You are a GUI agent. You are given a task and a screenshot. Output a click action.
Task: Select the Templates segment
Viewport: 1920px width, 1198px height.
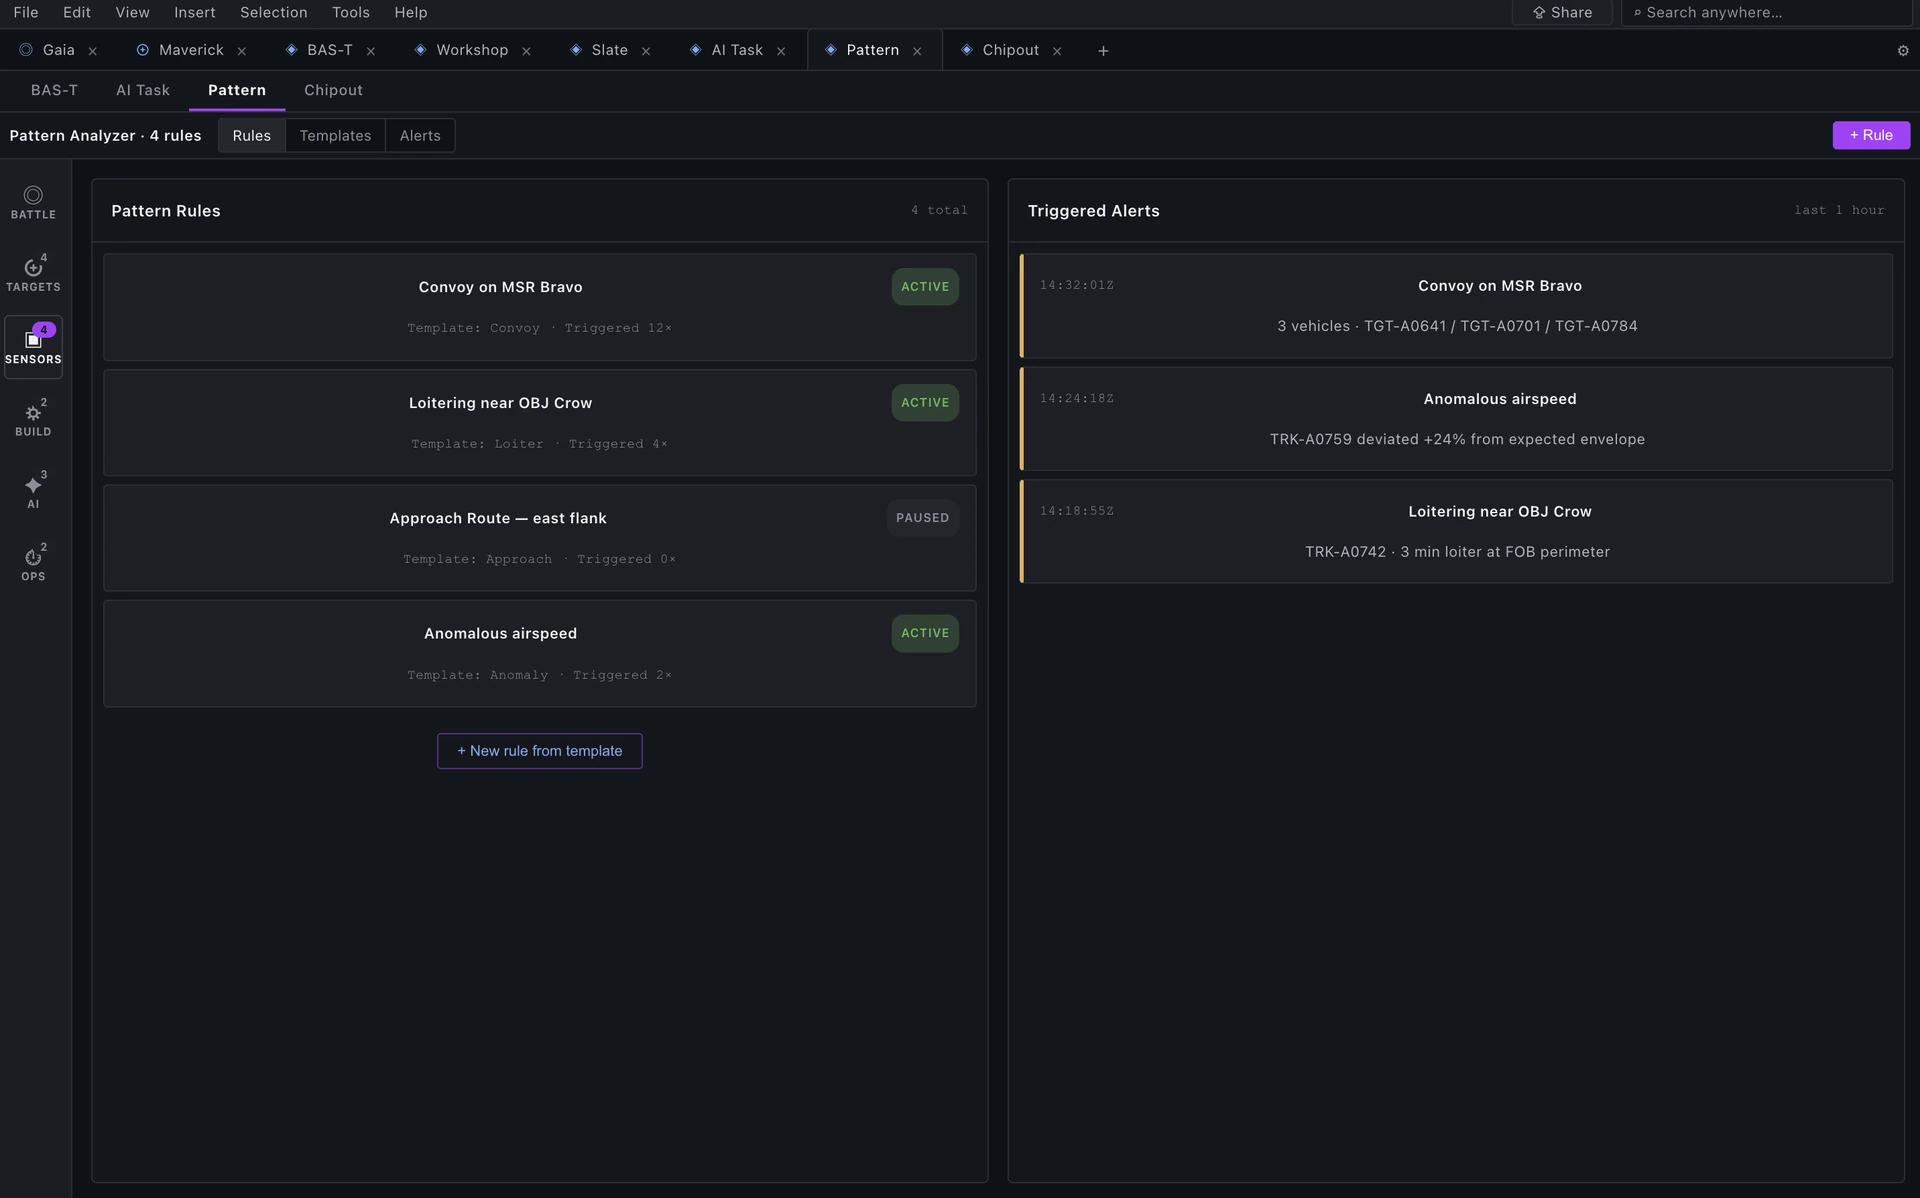click(335, 136)
